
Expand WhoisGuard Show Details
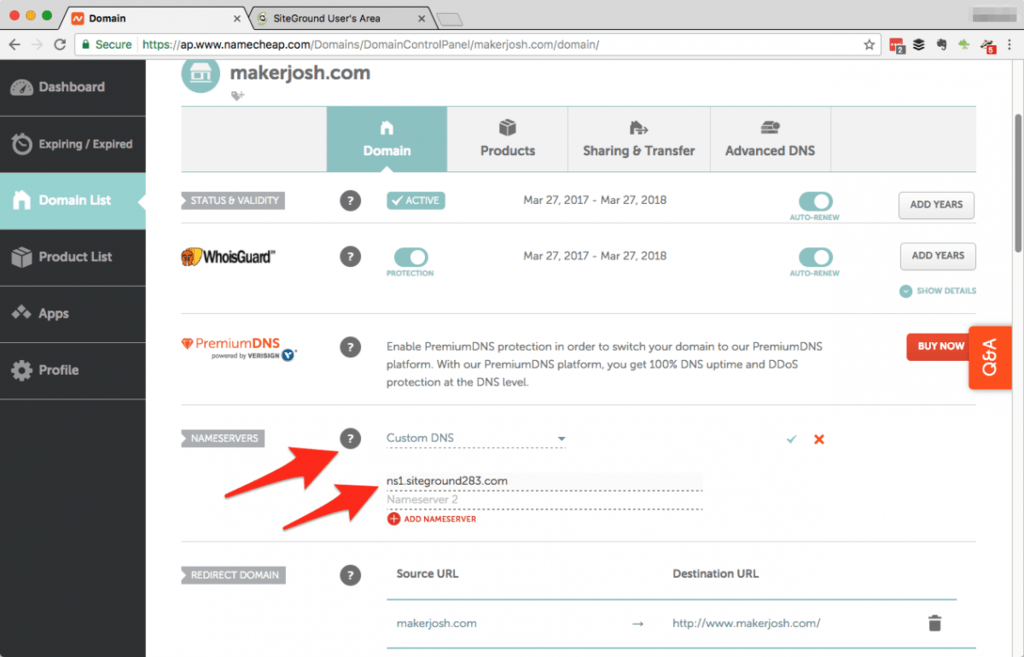(x=938, y=291)
